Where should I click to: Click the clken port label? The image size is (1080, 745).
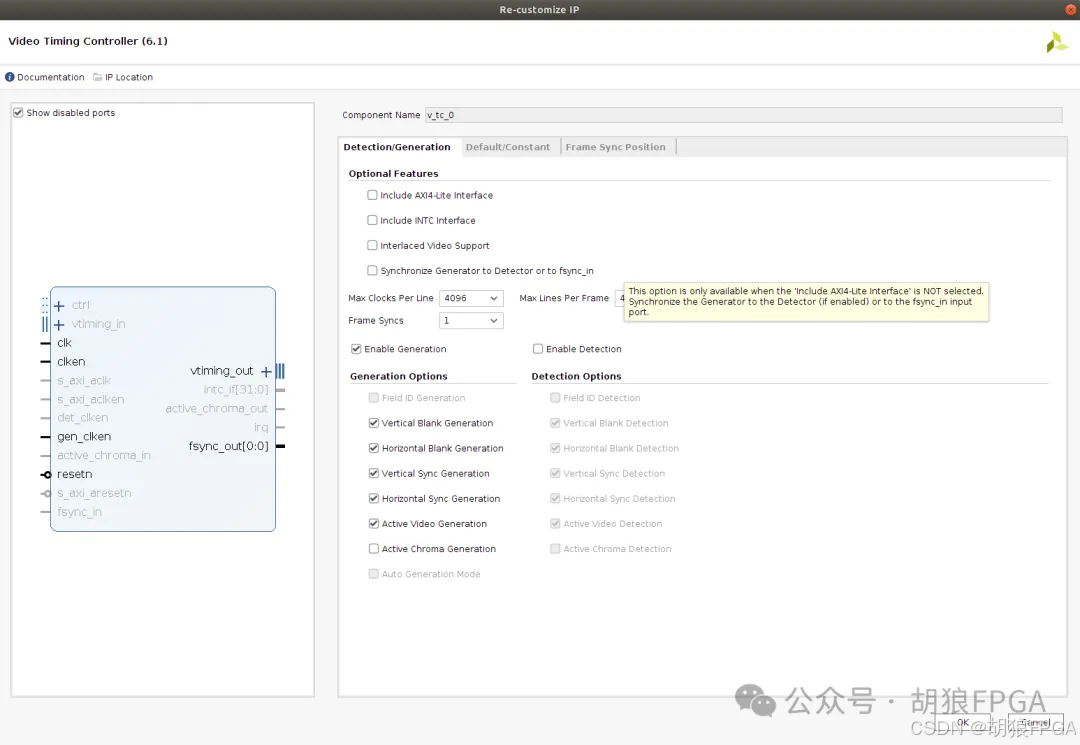point(72,361)
